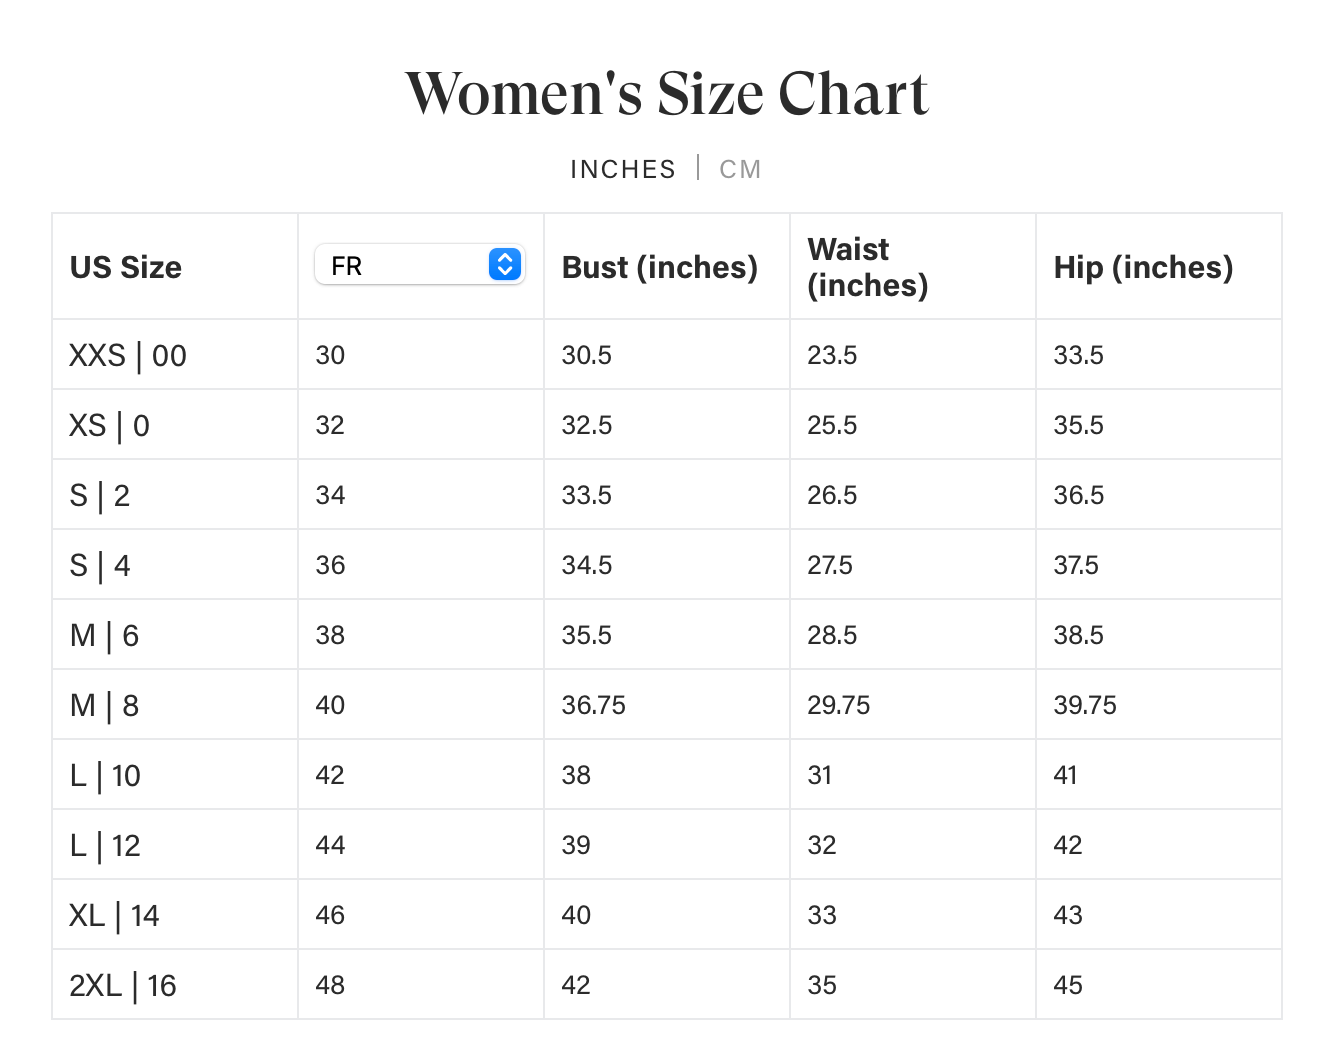Click the Bust (inches) column header
This screenshot has height=1058, width=1330.
pos(660,268)
